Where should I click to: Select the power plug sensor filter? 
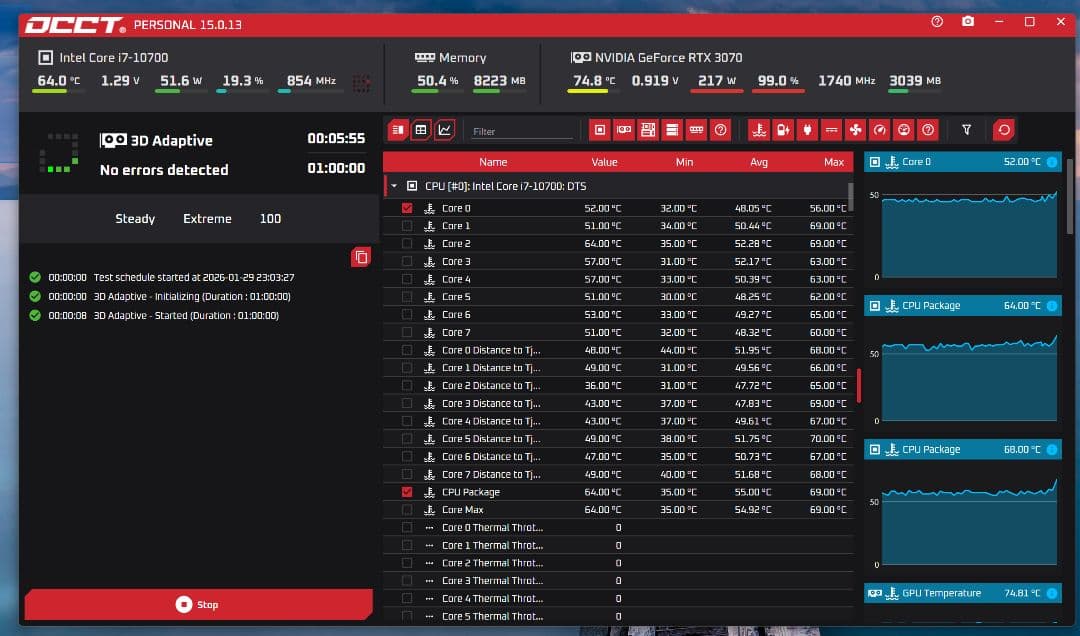tap(807, 130)
